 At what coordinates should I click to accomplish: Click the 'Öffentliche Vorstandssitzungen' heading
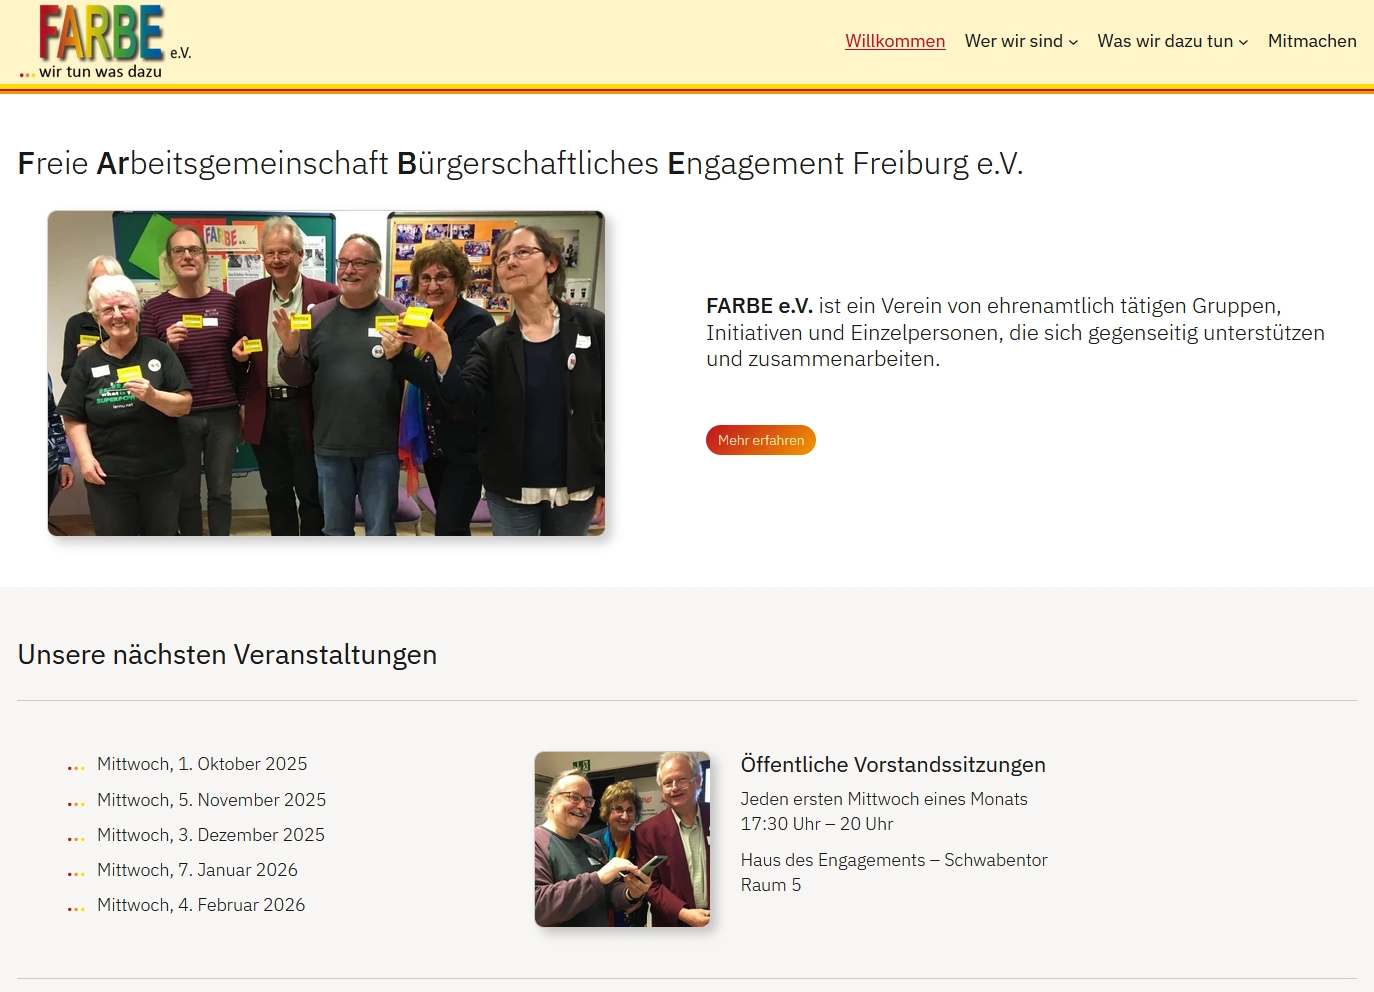click(x=893, y=764)
